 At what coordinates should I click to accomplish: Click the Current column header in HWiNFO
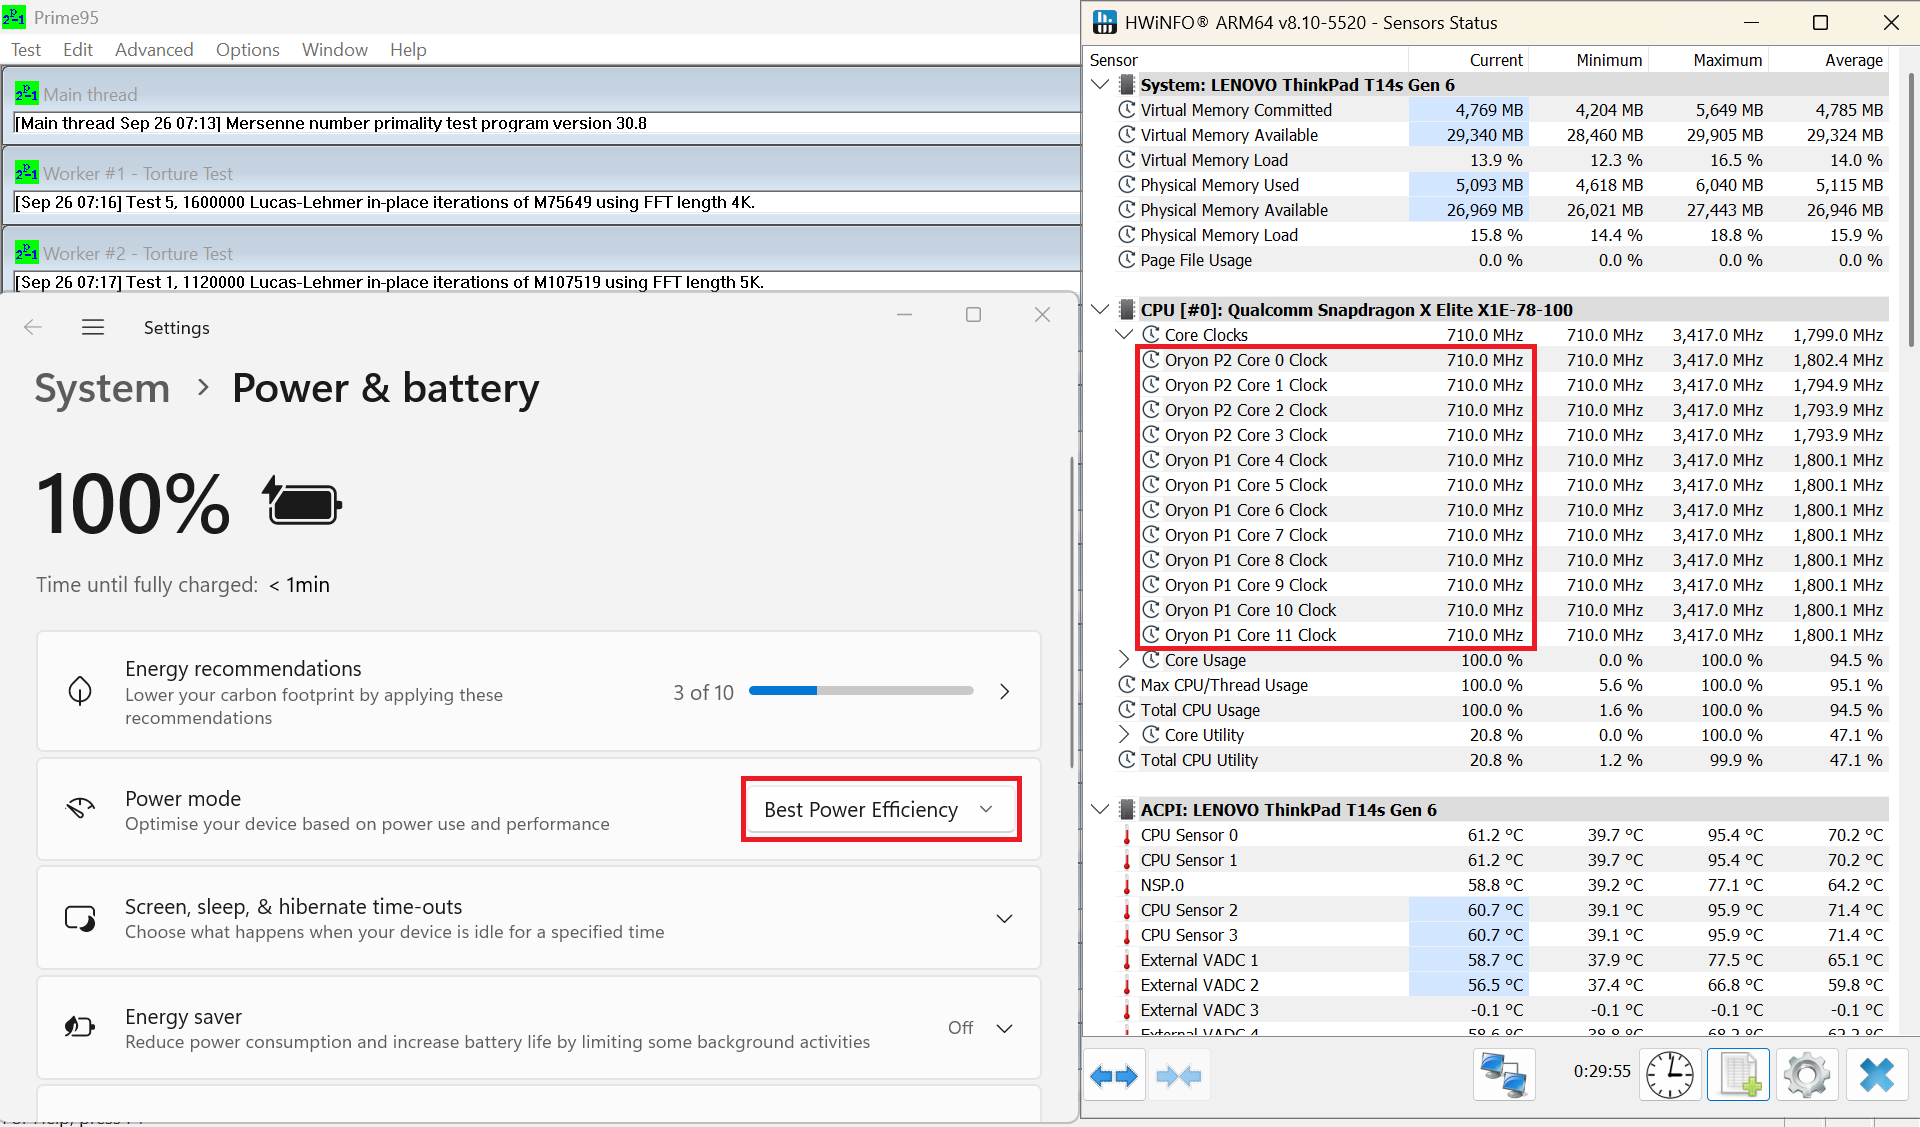1469,60
